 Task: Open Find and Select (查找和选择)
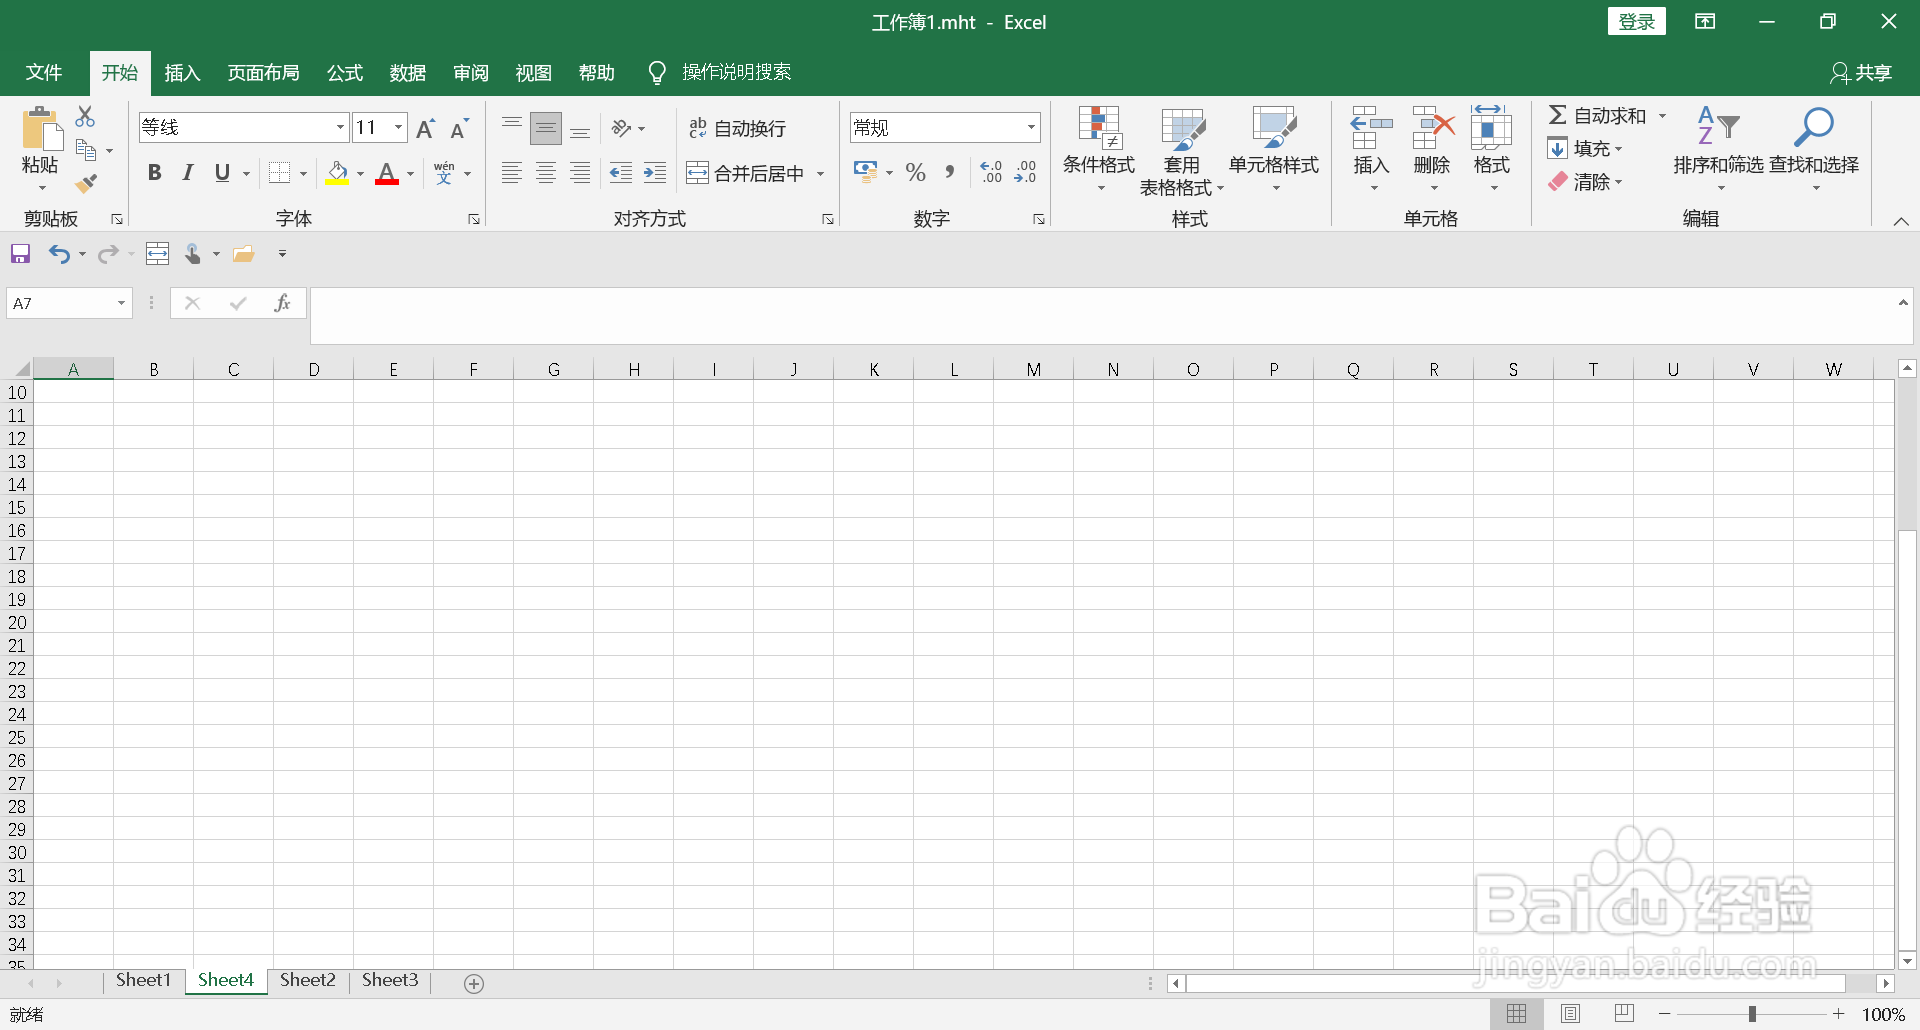pyautogui.click(x=1814, y=149)
